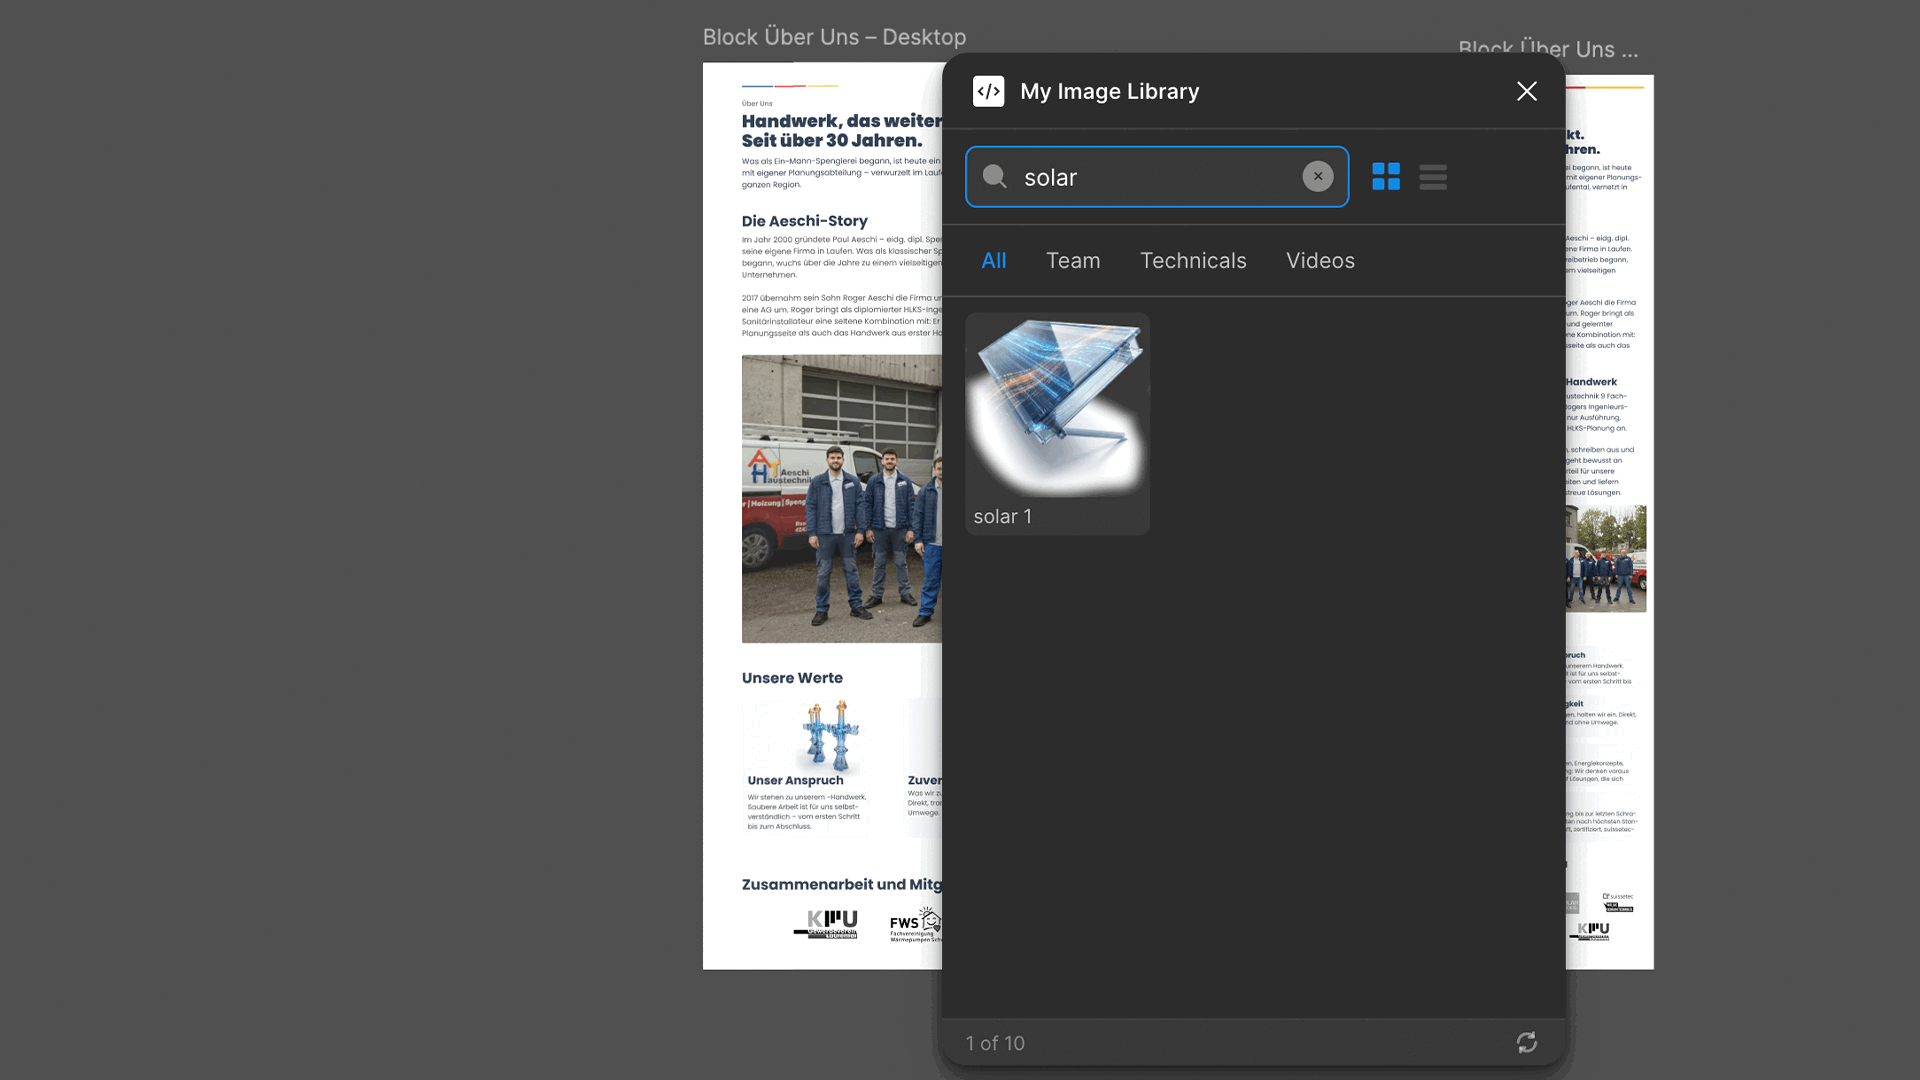Viewport: 1920px width, 1080px height.
Task: Close the My Image Library panel
Action: (1526, 91)
